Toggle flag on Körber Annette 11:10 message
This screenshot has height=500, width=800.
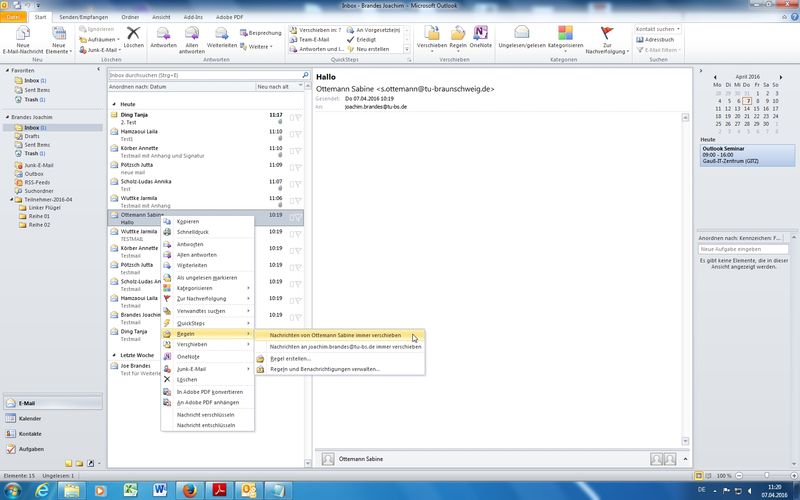298,149
